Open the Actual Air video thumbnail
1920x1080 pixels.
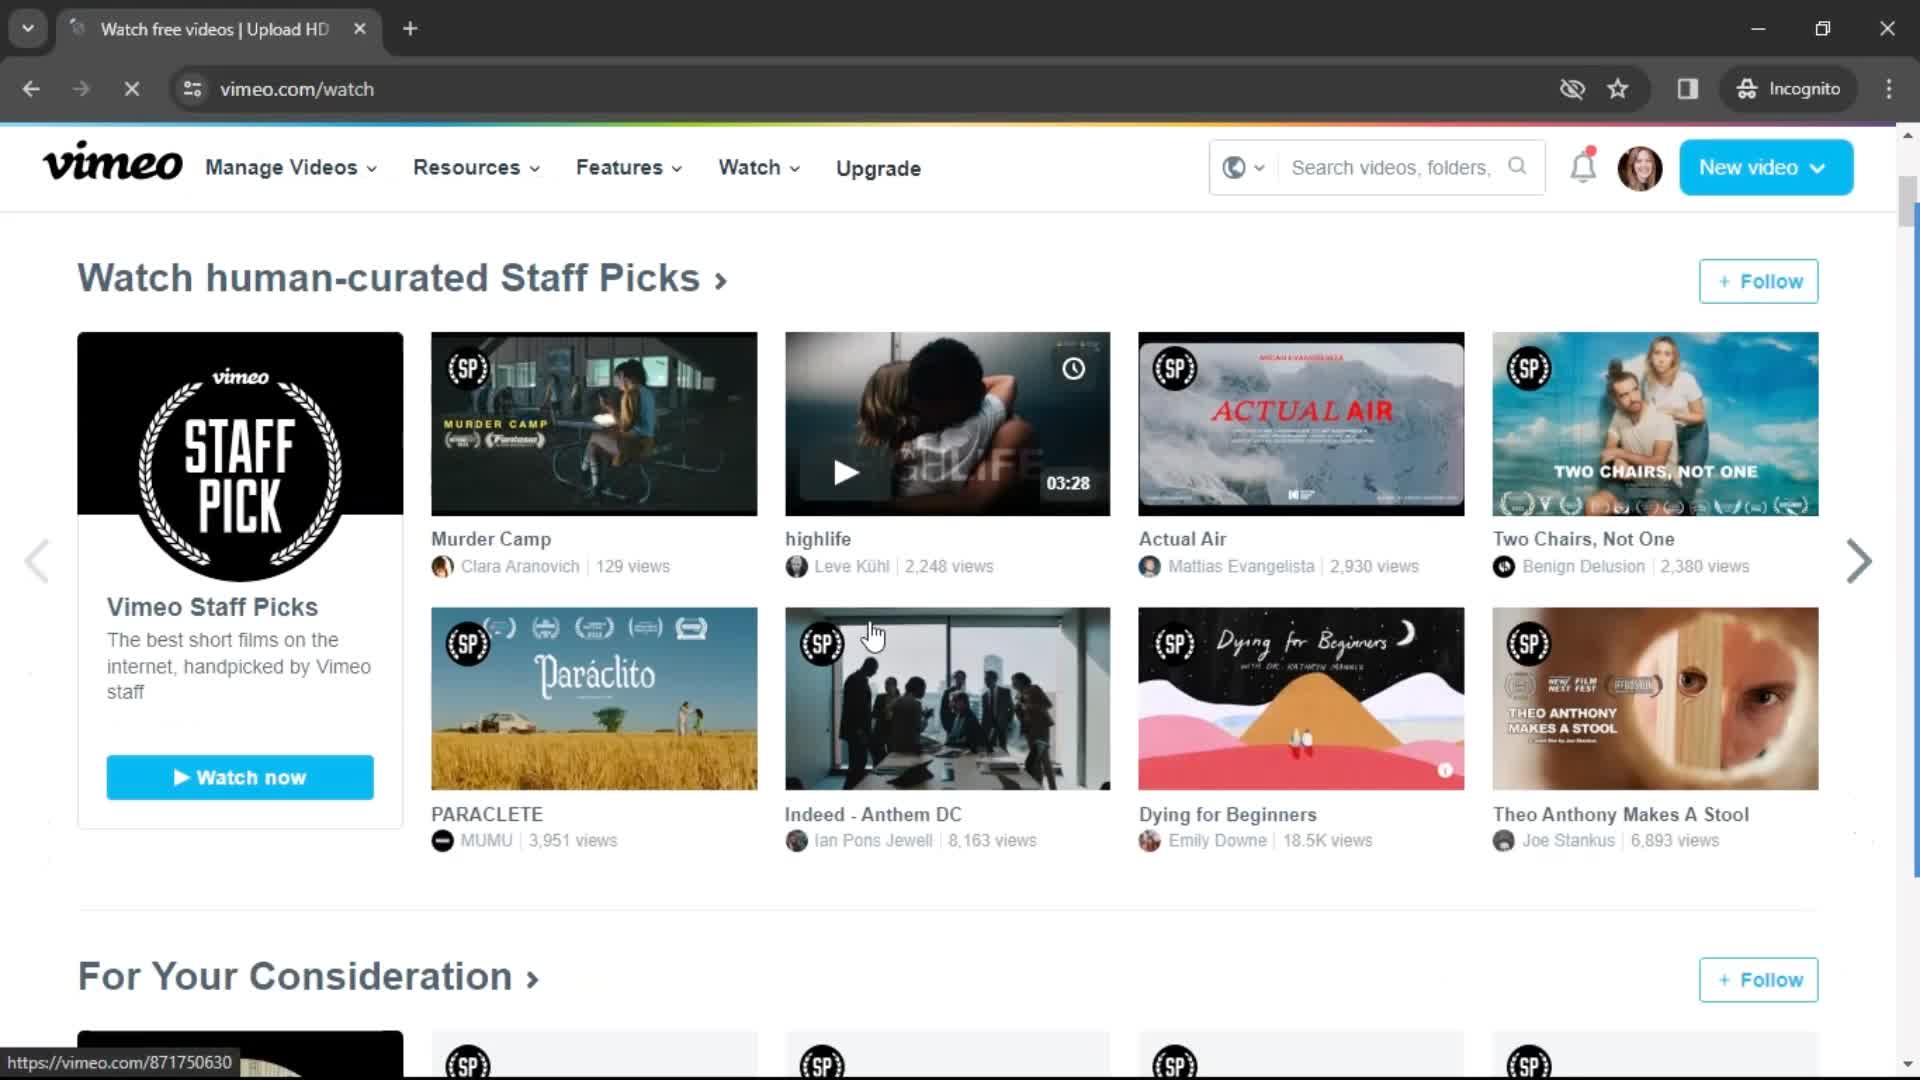pyautogui.click(x=1301, y=424)
